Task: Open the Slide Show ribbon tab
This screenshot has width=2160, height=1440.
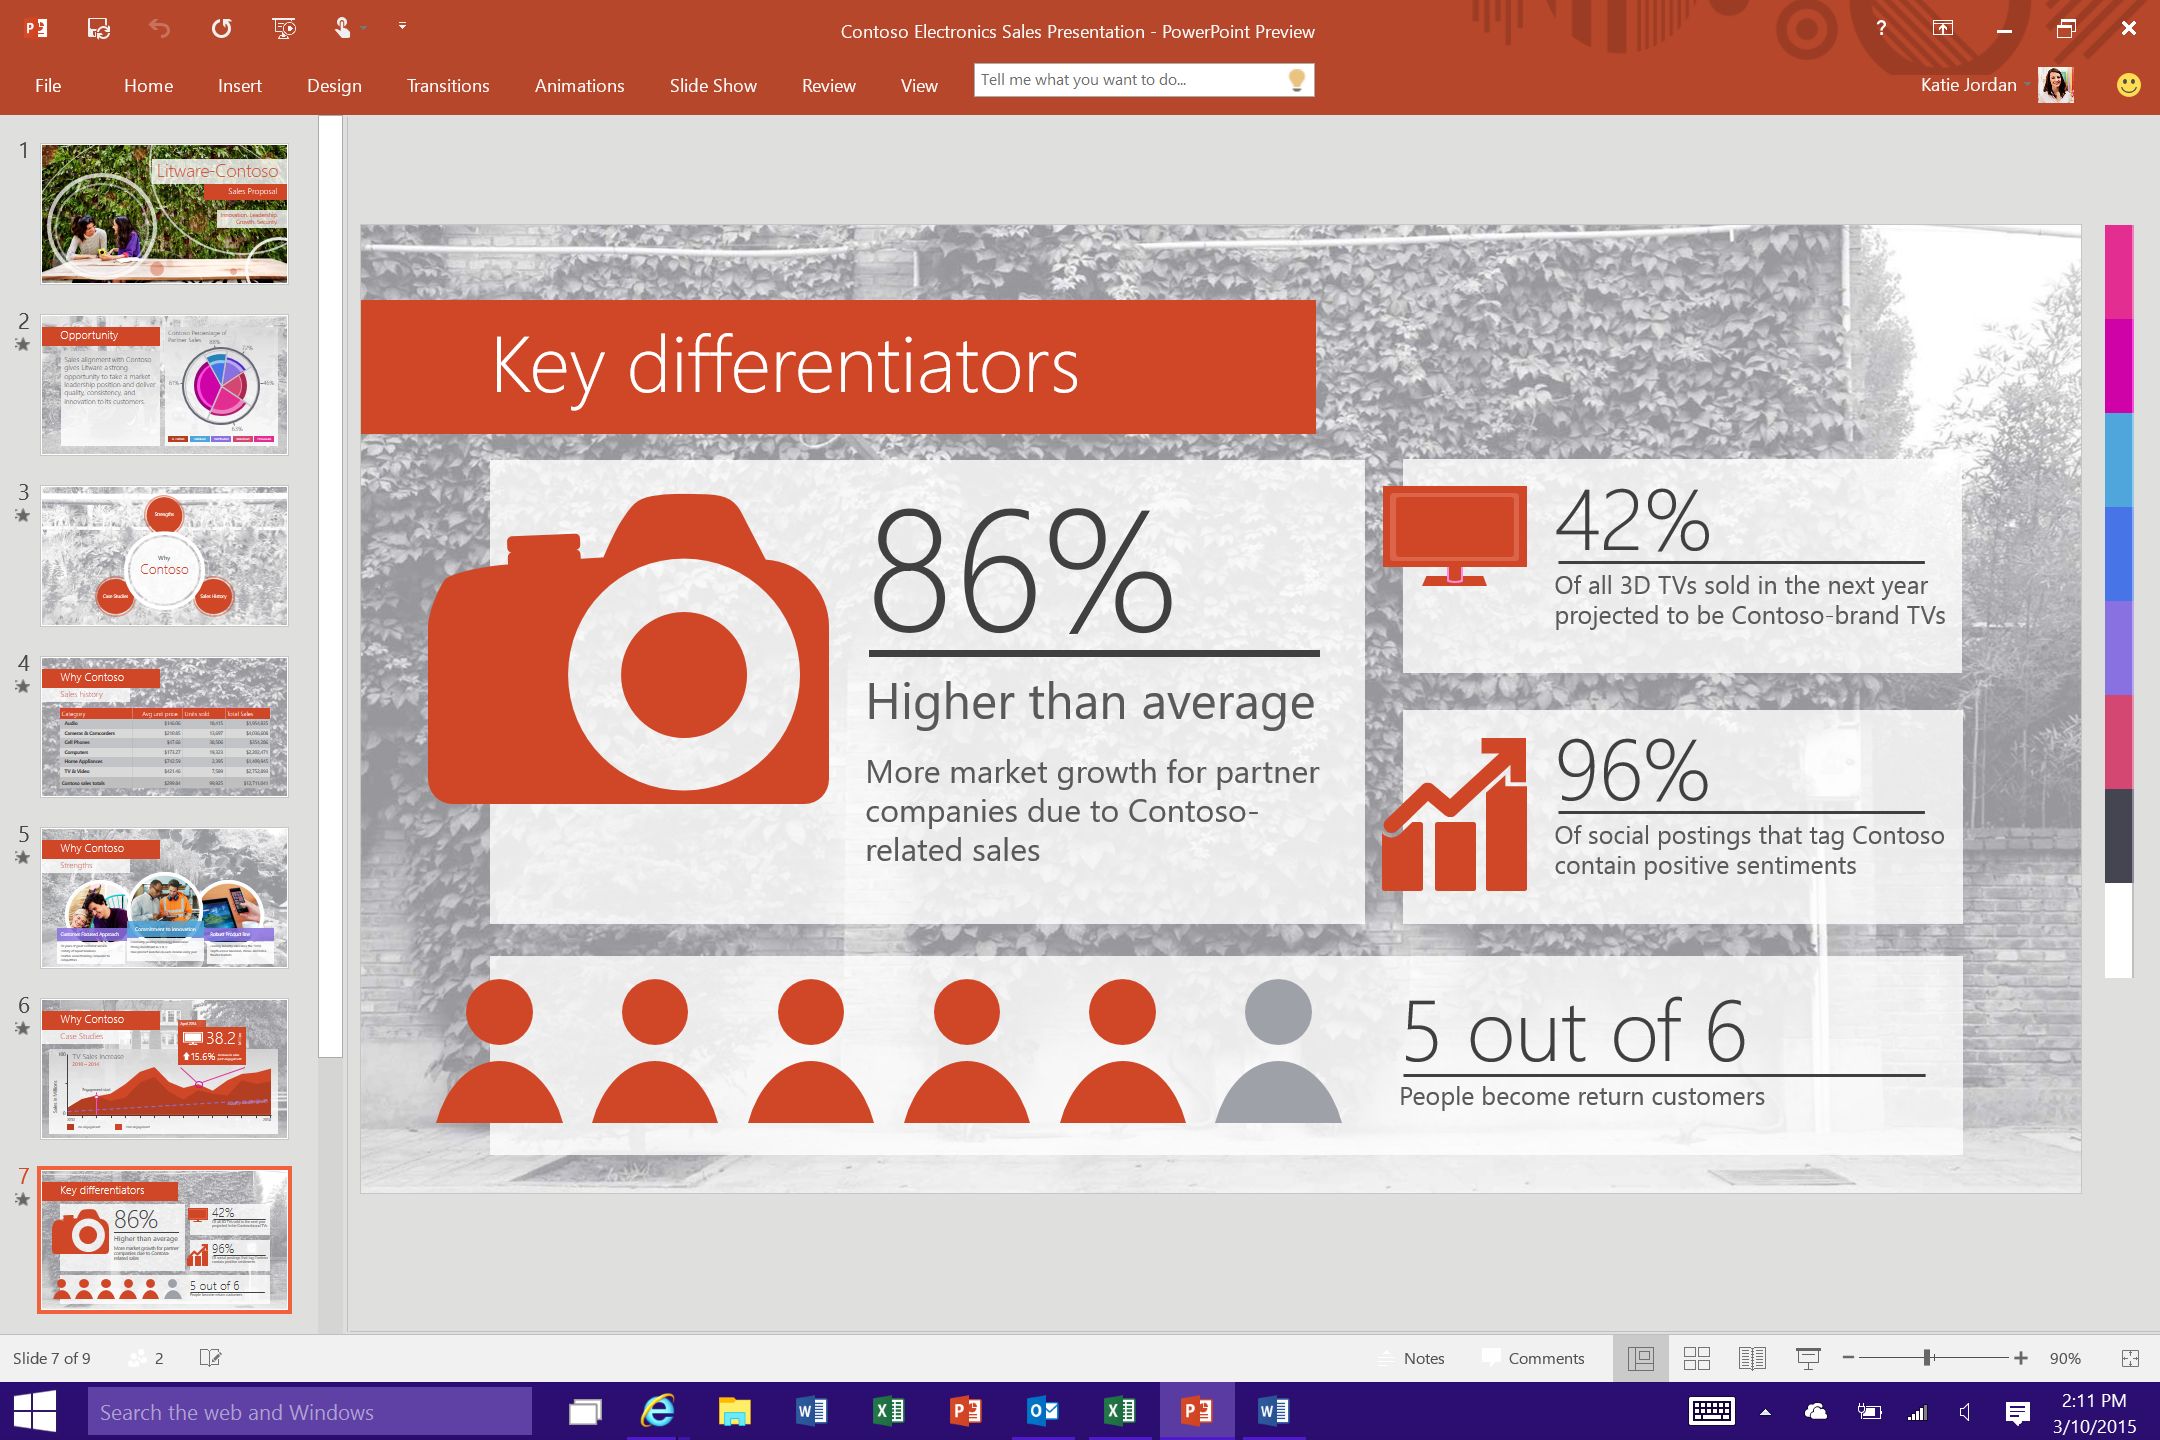Action: pos(713,86)
